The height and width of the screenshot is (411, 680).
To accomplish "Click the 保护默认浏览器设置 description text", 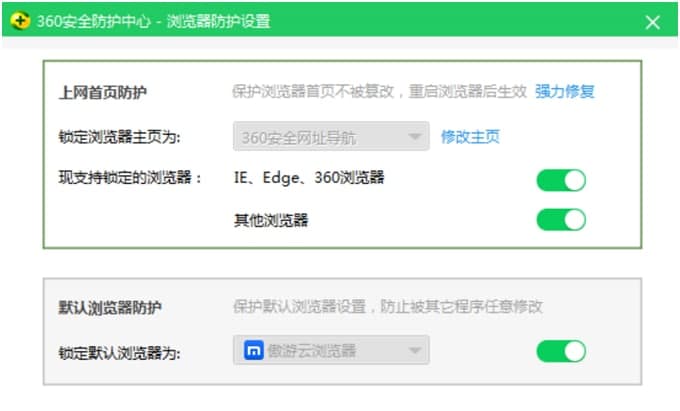I will [x=388, y=307].
